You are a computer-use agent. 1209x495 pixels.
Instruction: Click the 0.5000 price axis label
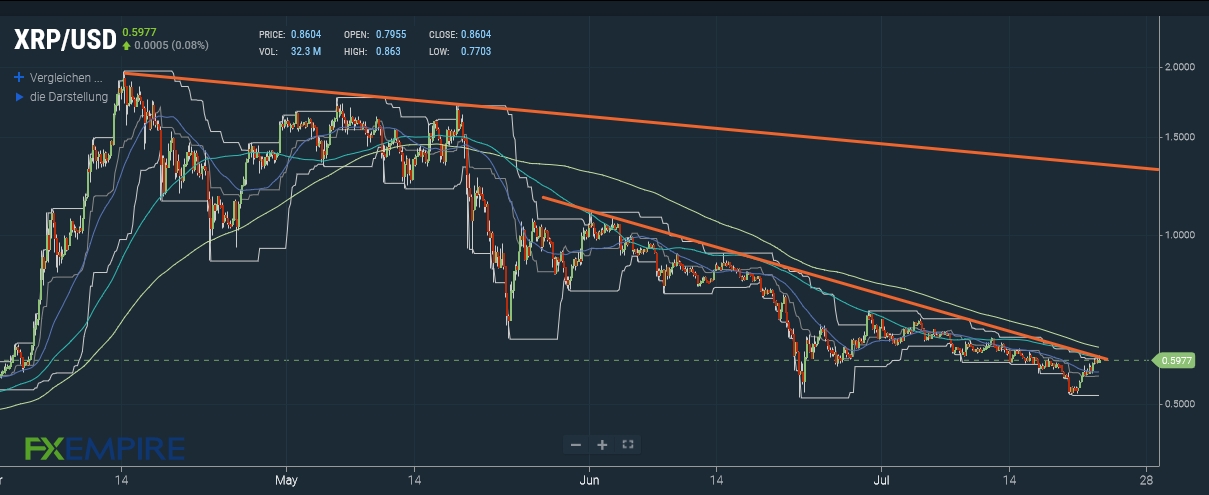click(1180, 404)
